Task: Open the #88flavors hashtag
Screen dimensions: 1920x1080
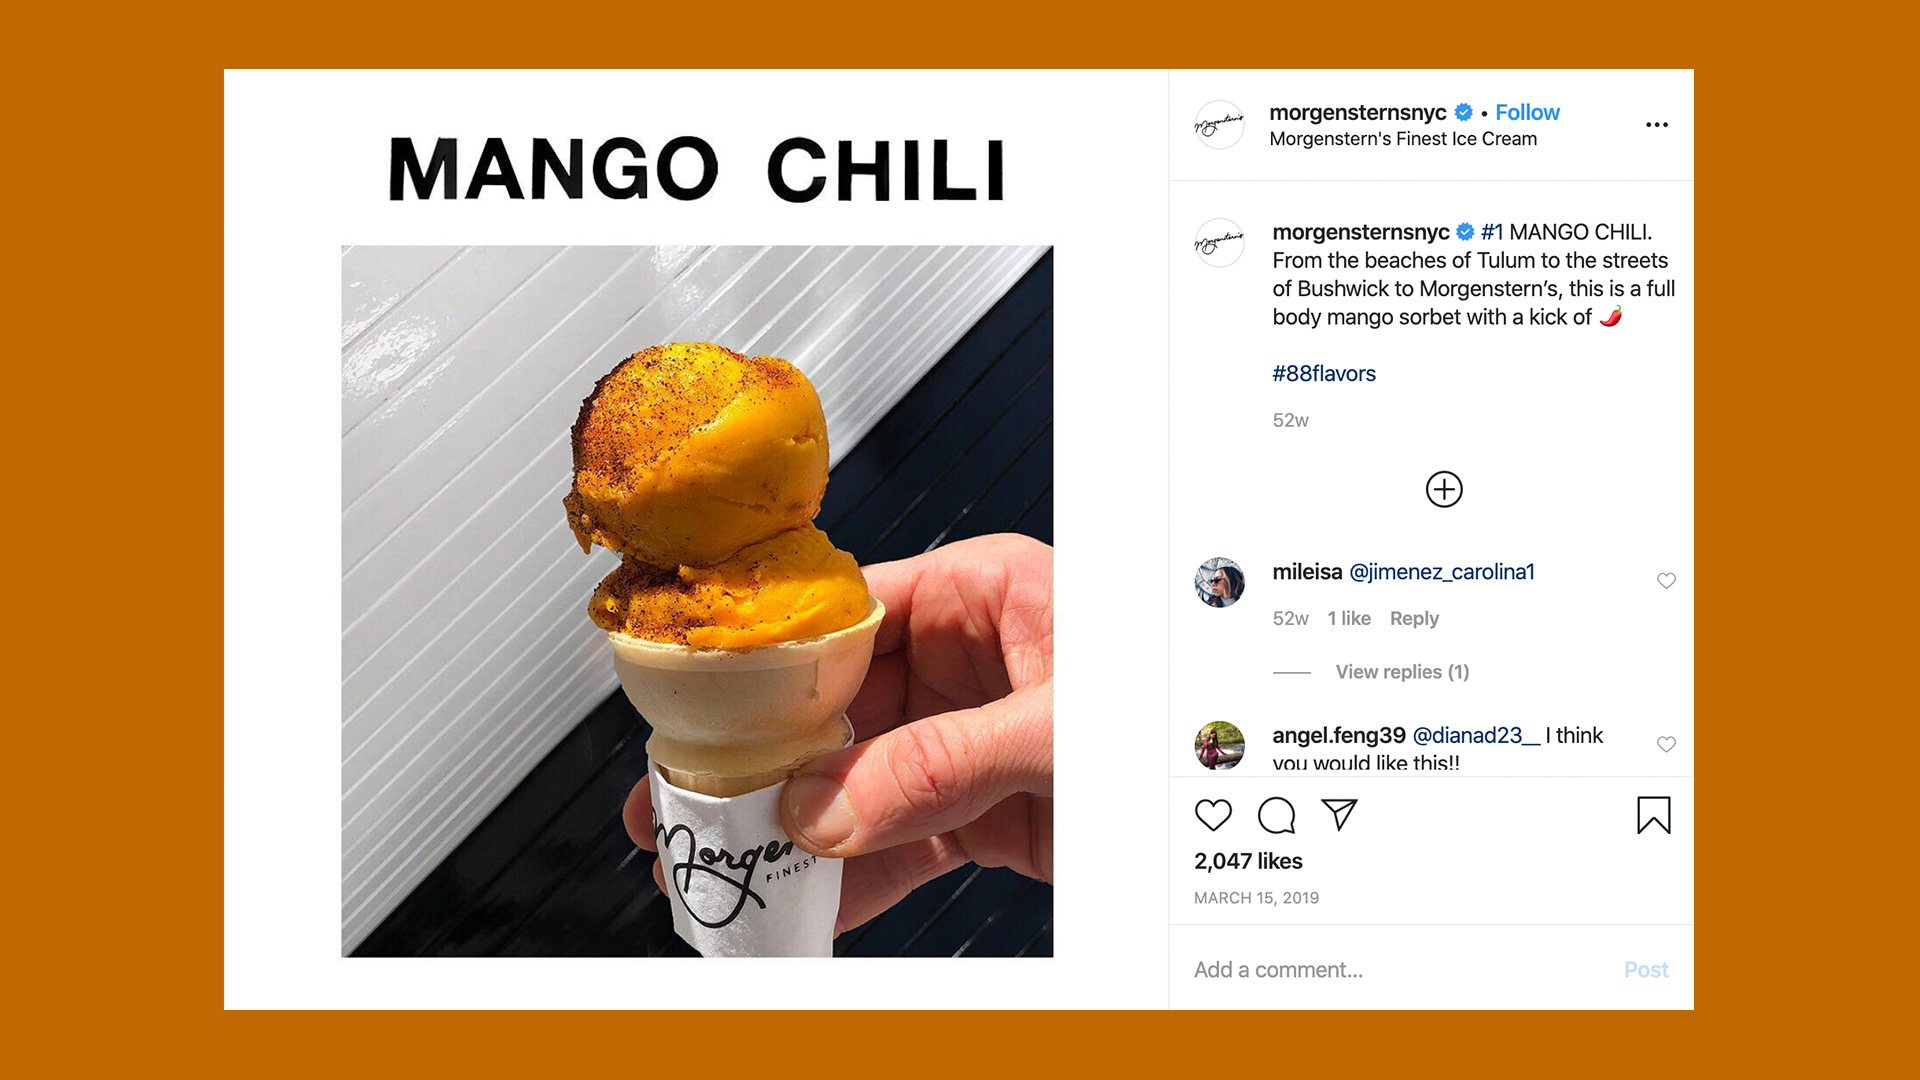Action: pyautogui.click(x=1324, y=373)
